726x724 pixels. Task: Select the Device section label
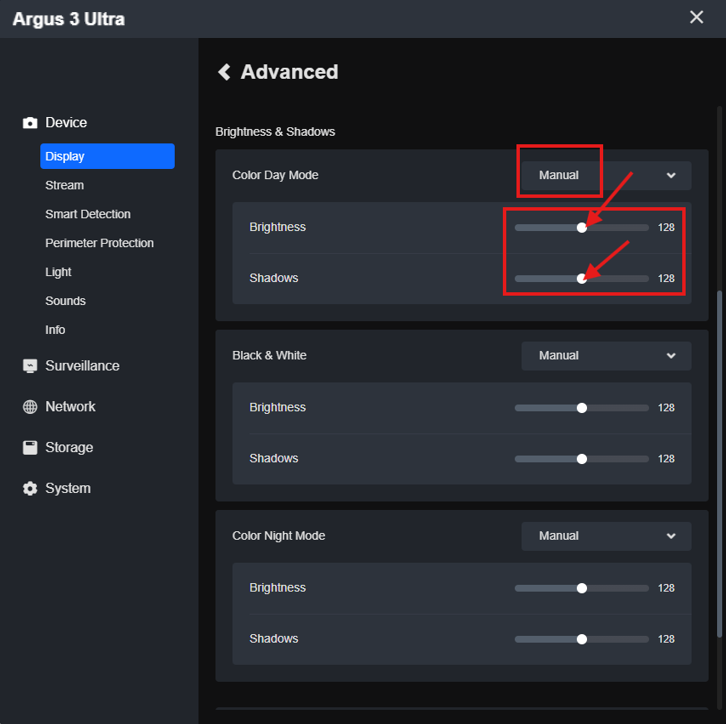tap(66, 122)
